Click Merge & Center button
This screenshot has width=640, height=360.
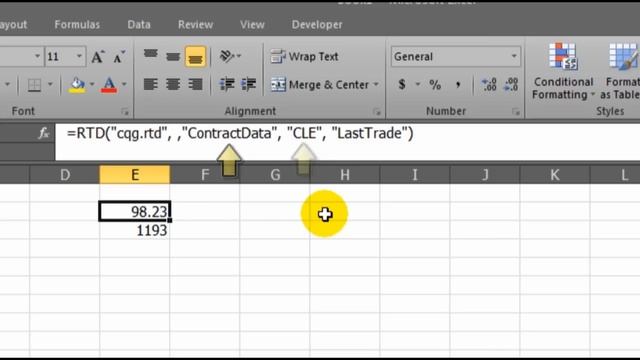[320, 85]
